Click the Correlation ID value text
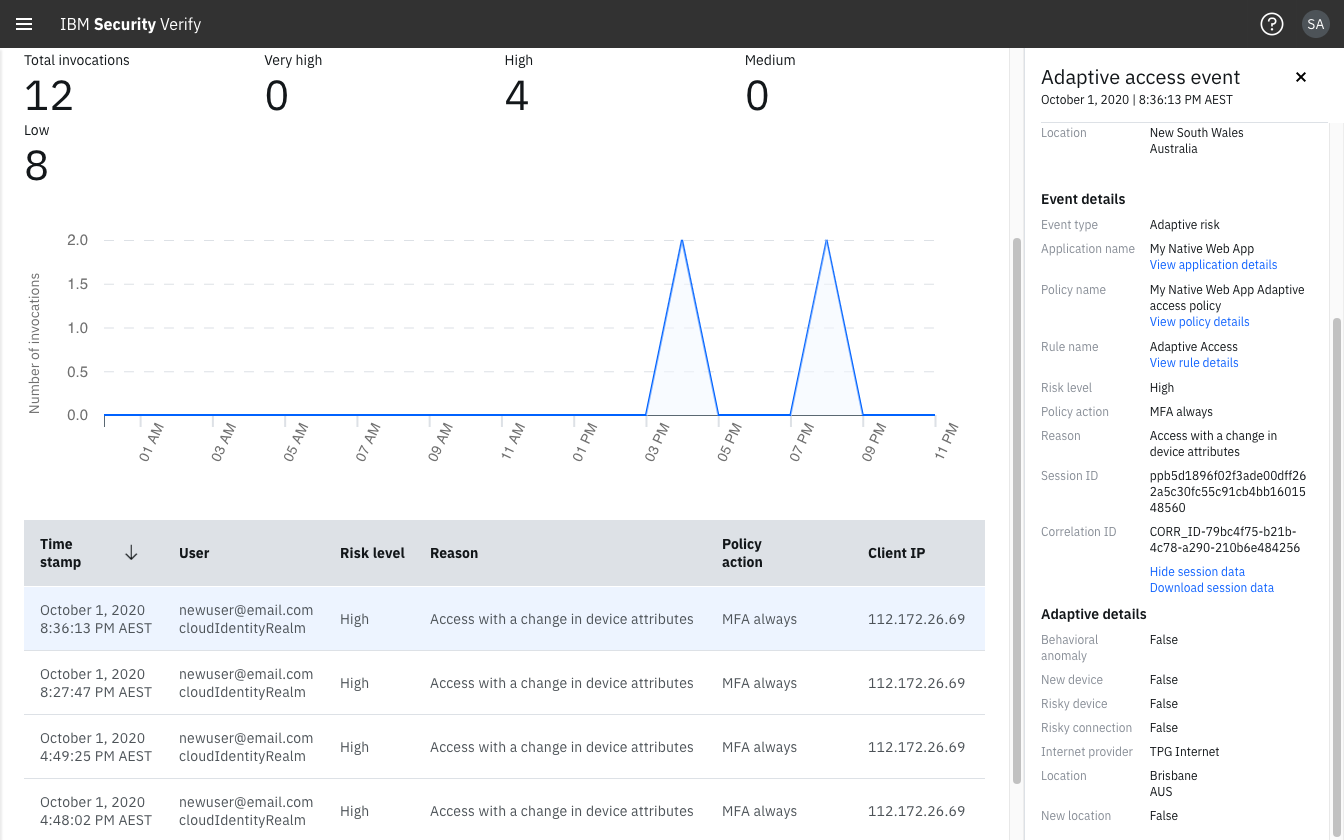 (1225, 540)
